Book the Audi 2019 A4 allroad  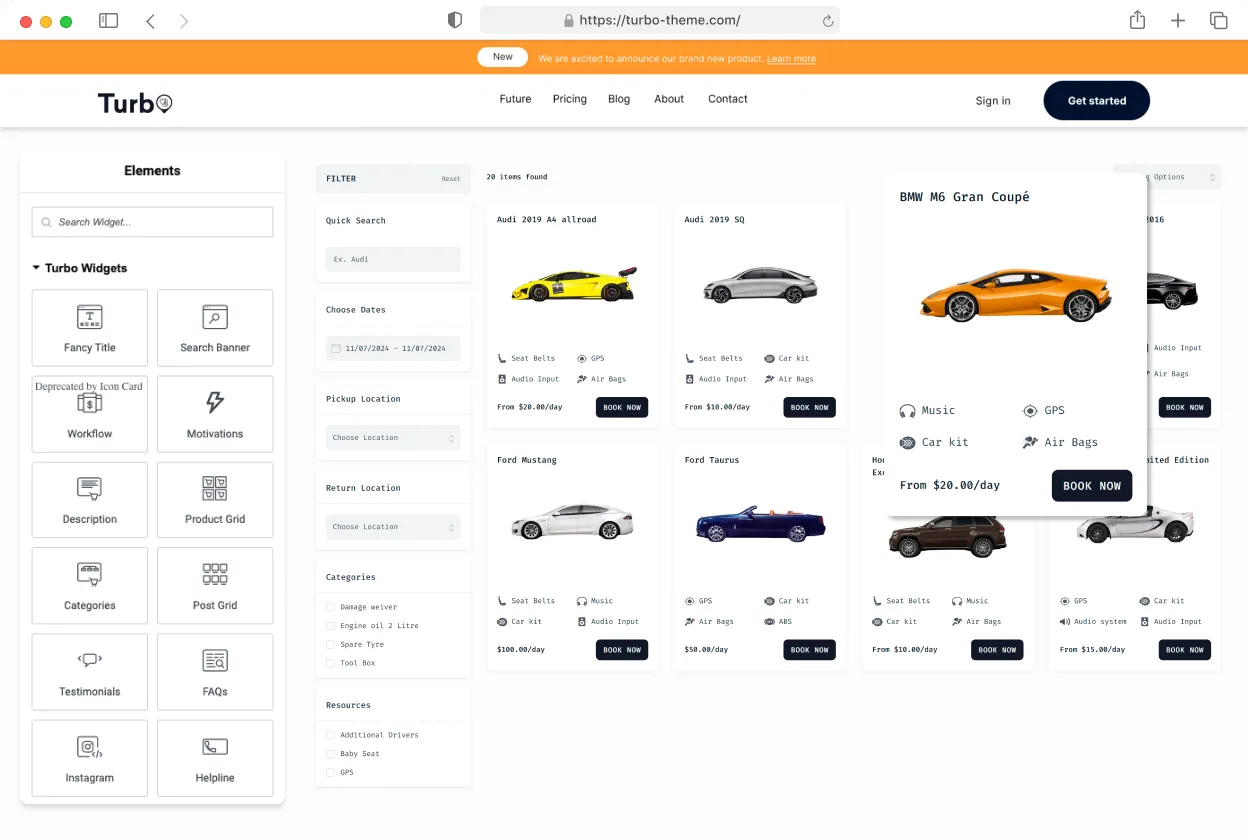622,407
